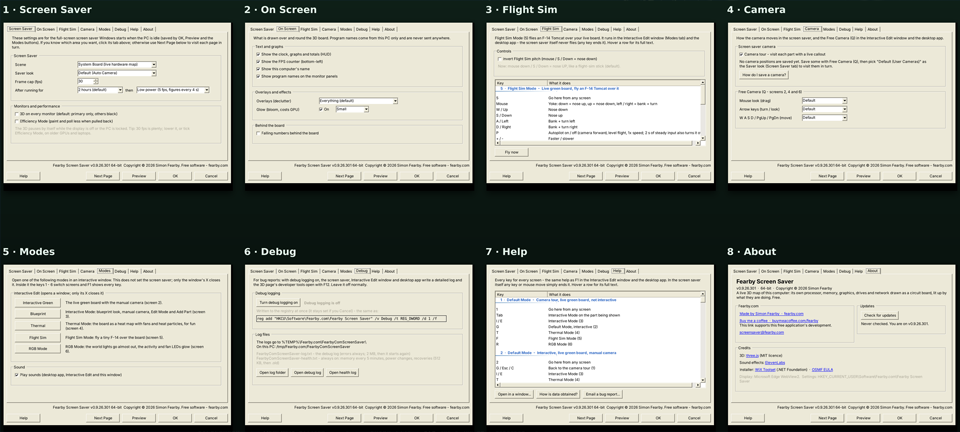This screenshot has height=432, width=960.
Task: Open the Flight Sim tab in panel 2
Action: 310,29
